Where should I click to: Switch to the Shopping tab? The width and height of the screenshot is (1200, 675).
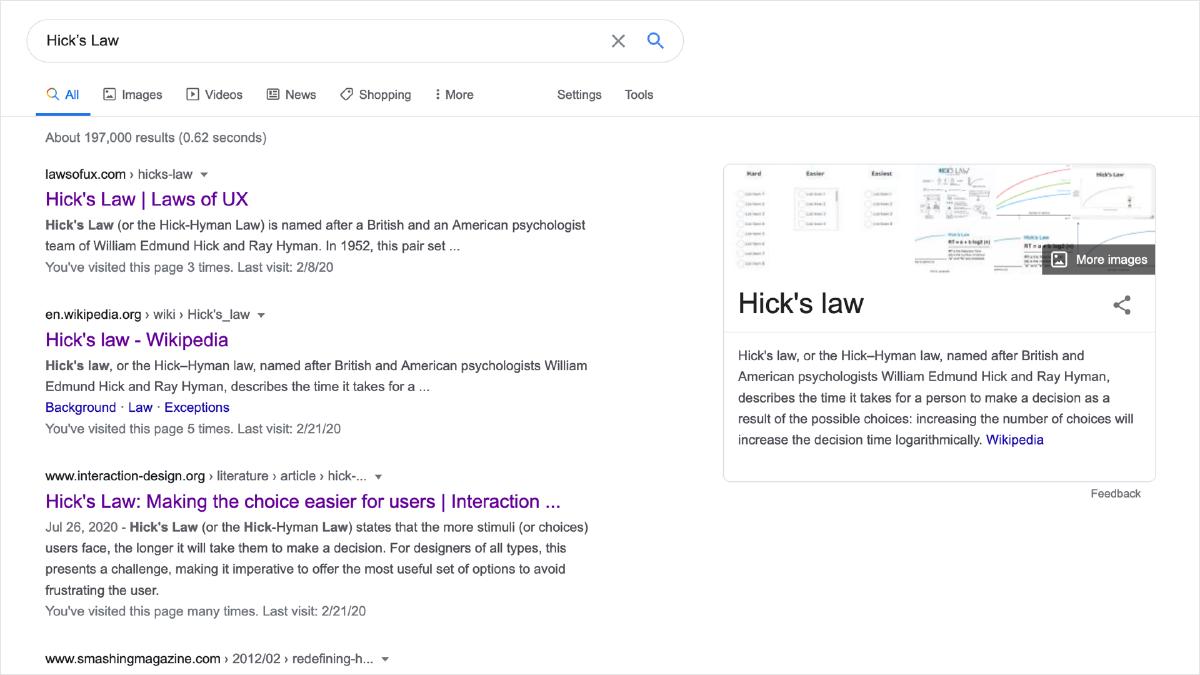pos(375,95)
